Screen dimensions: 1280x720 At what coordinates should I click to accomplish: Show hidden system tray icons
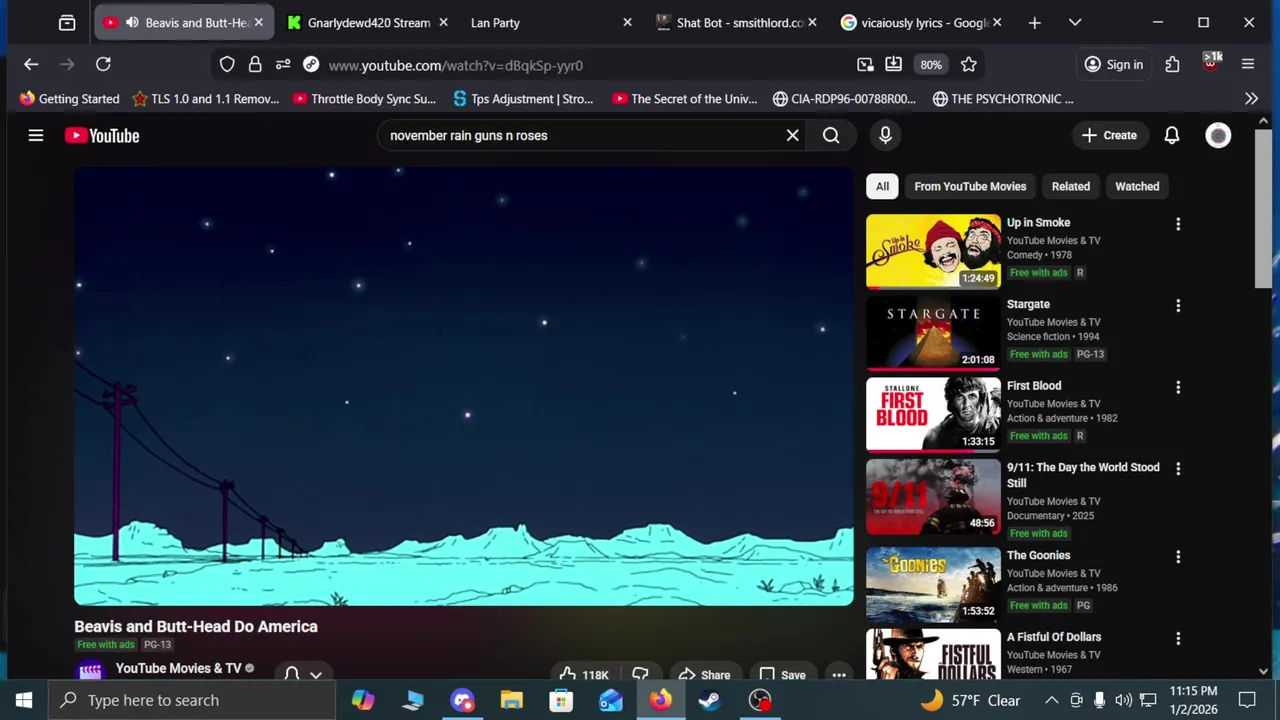pos(1051,700)
